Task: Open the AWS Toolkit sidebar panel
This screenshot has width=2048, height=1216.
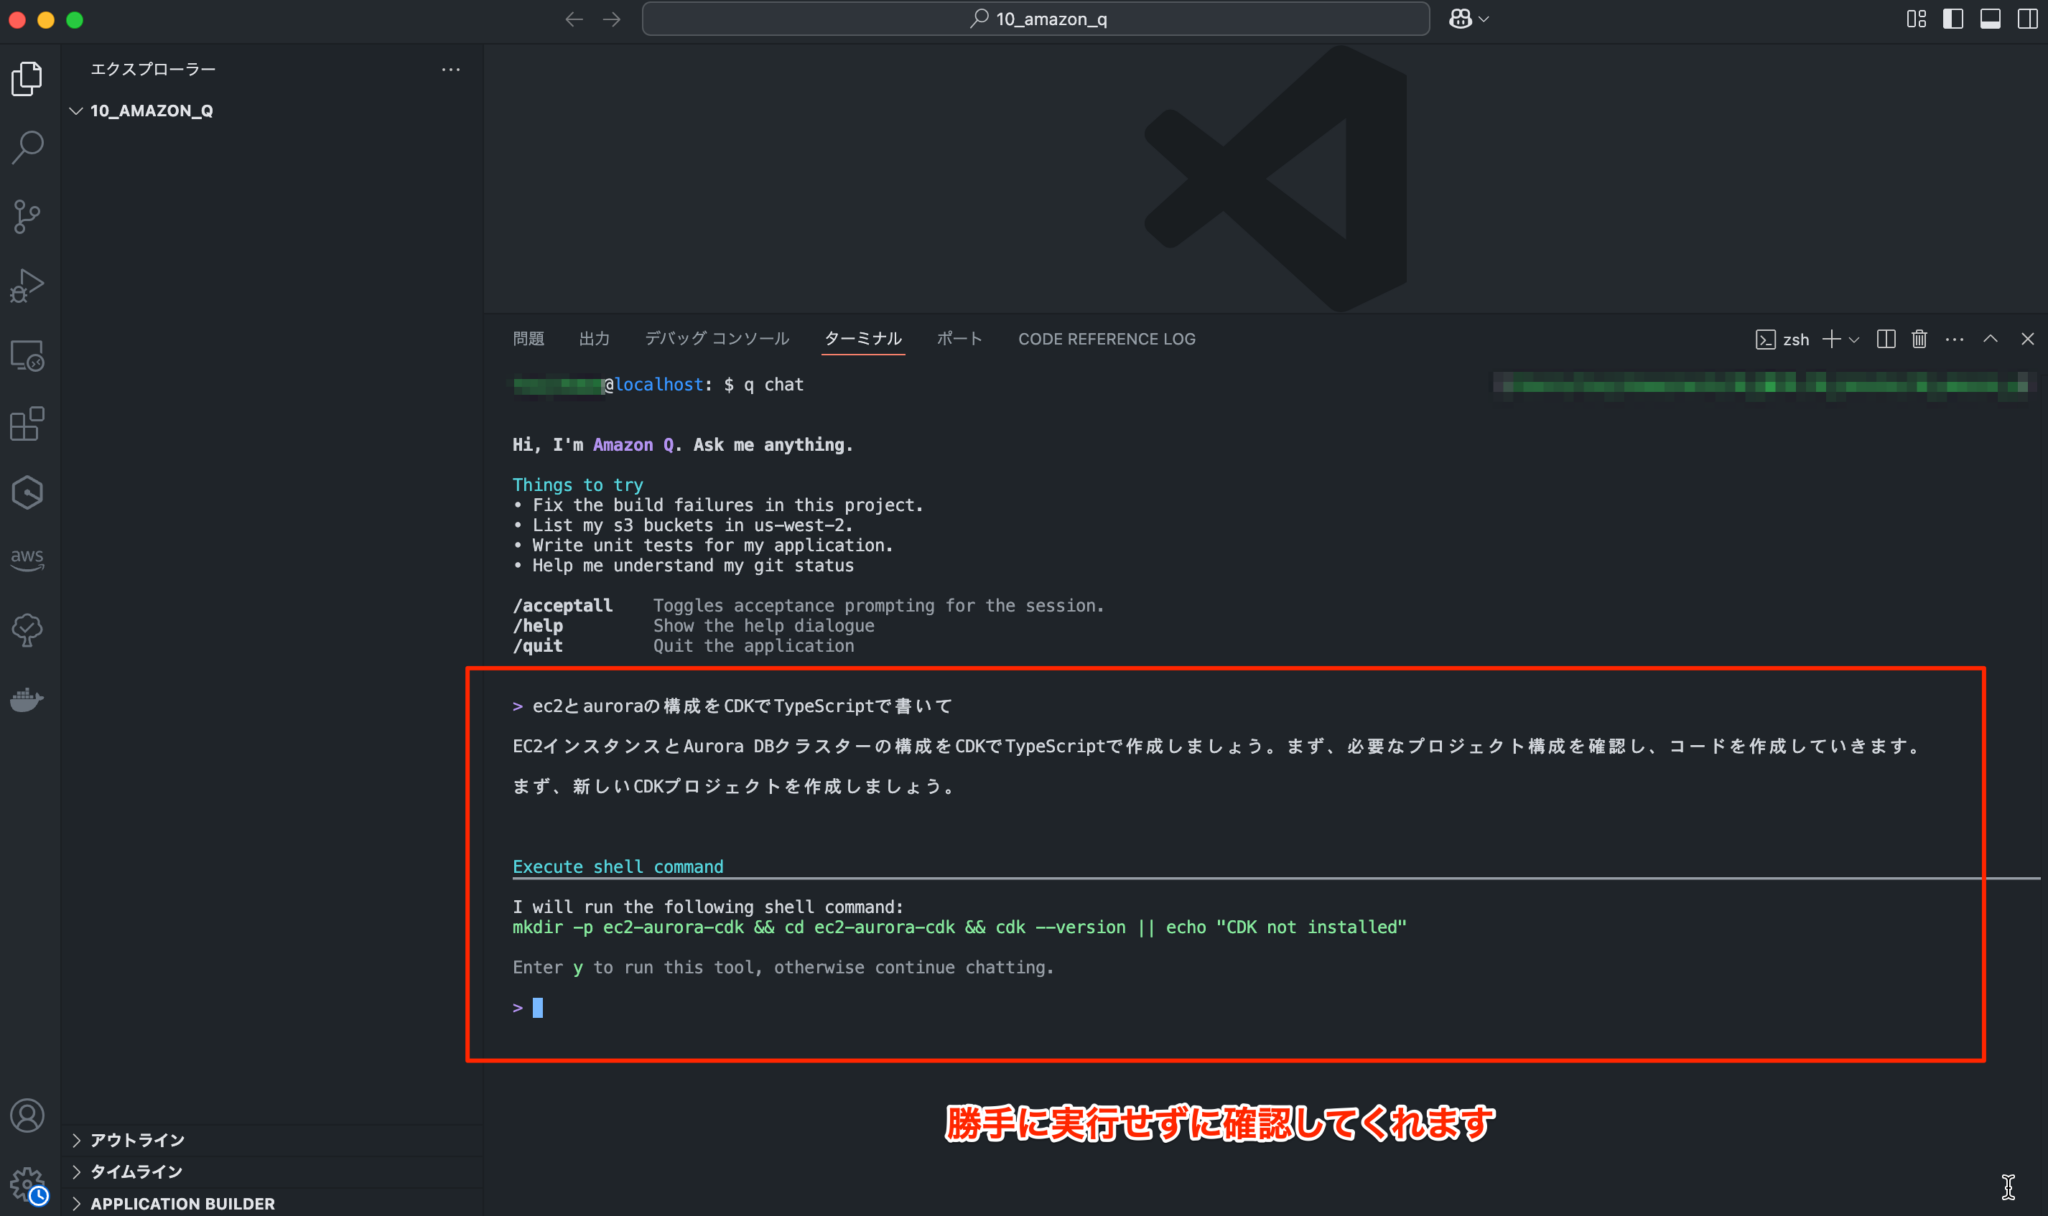Action: [x=27, y=560]
